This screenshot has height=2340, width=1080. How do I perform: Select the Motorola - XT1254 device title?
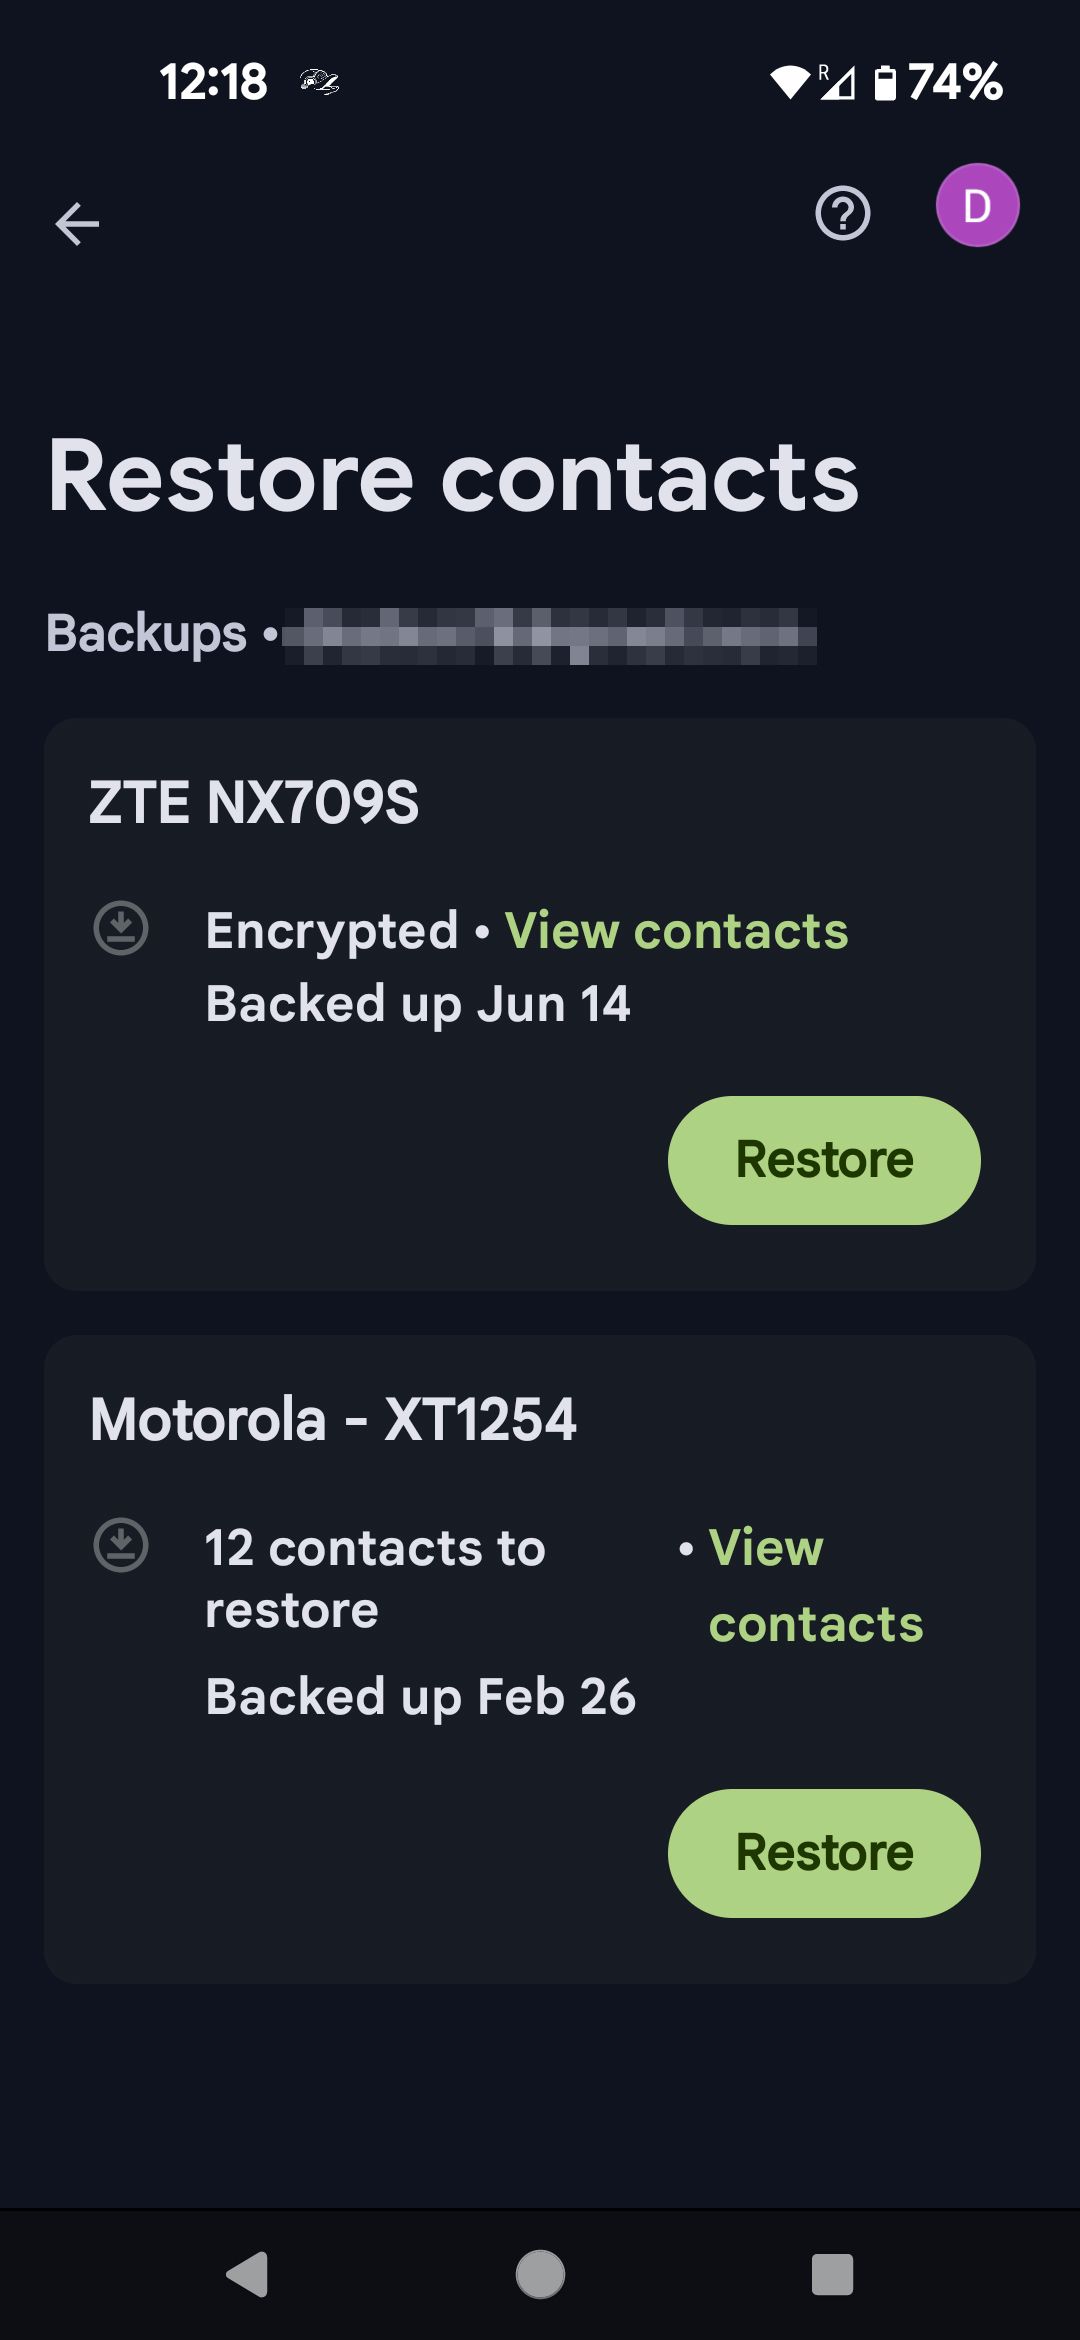[x=333, y=1419]
